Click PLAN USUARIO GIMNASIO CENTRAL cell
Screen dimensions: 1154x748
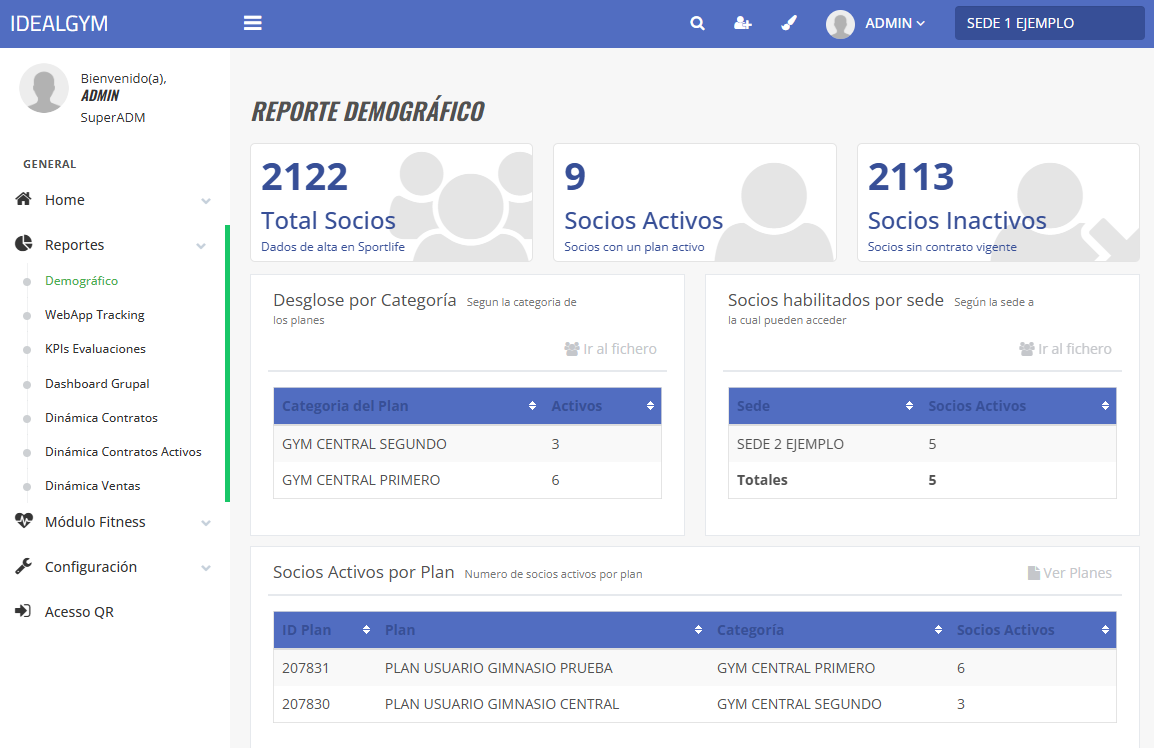[502, 704]
